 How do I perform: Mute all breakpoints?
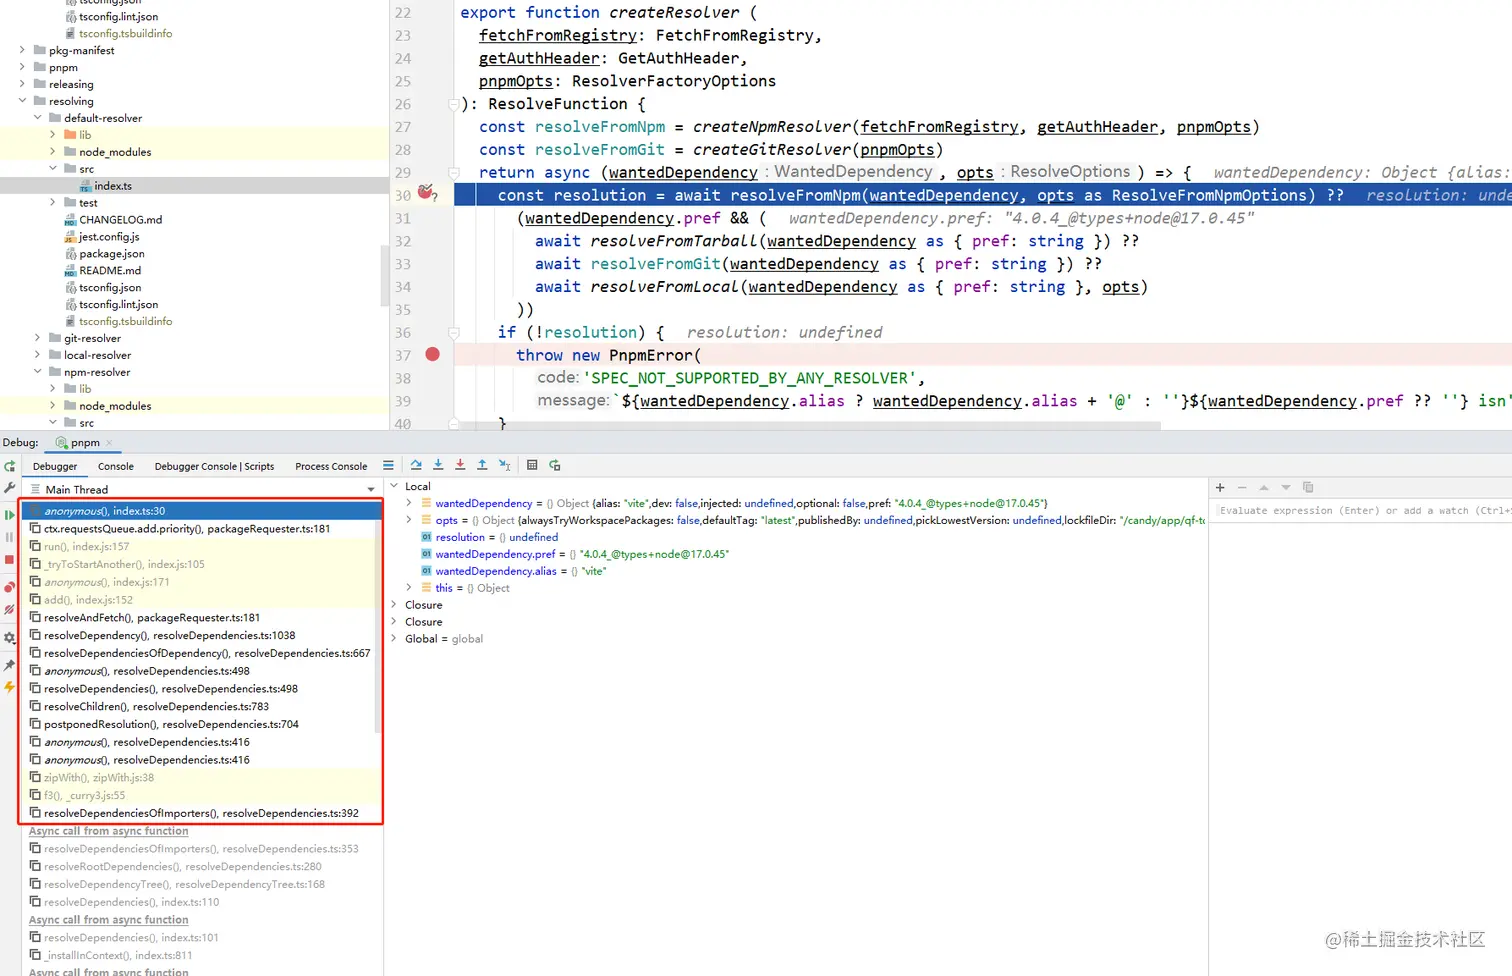click(10, 609)
